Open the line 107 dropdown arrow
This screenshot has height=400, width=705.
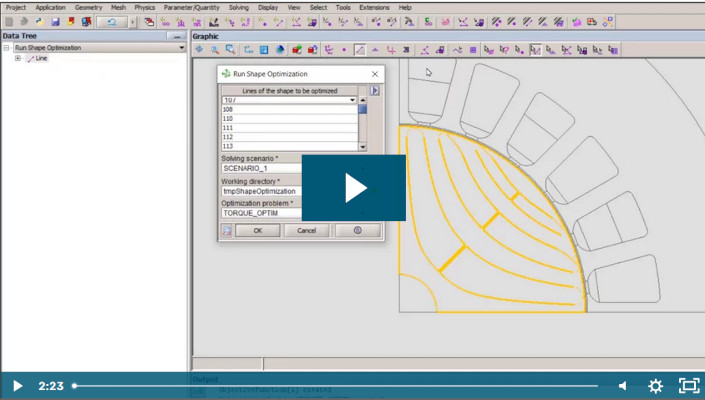pyautogui.click(x=352, y=100)
